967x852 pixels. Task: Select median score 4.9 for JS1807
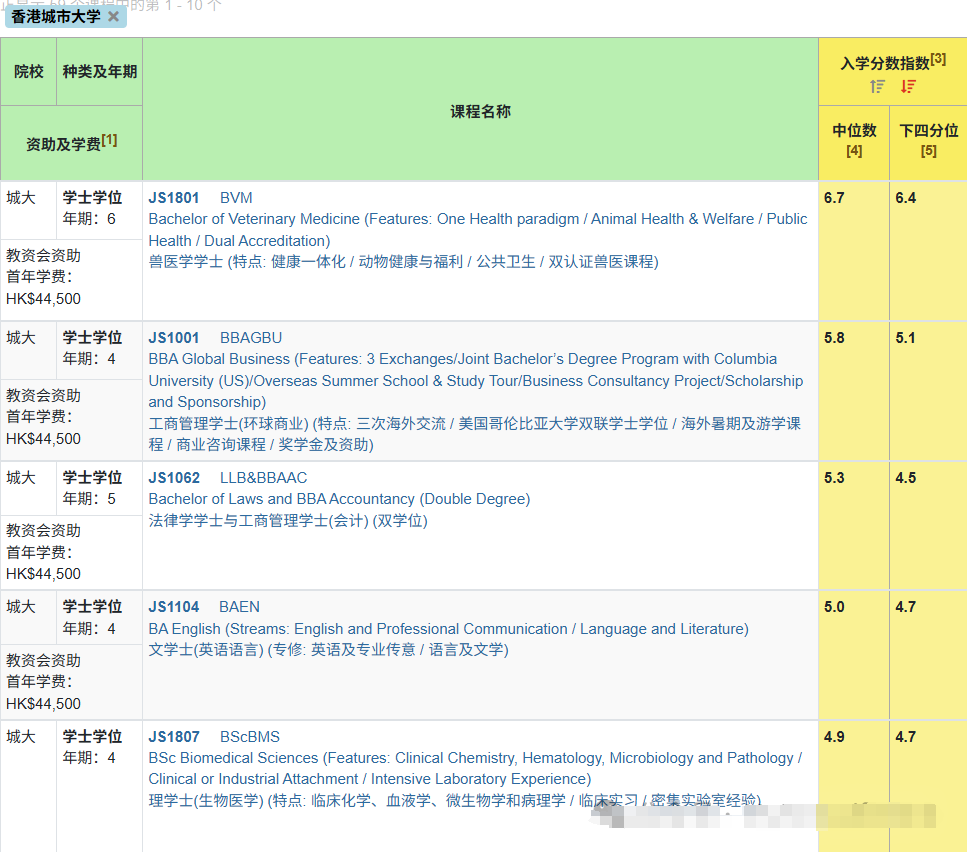pos(834,737)
